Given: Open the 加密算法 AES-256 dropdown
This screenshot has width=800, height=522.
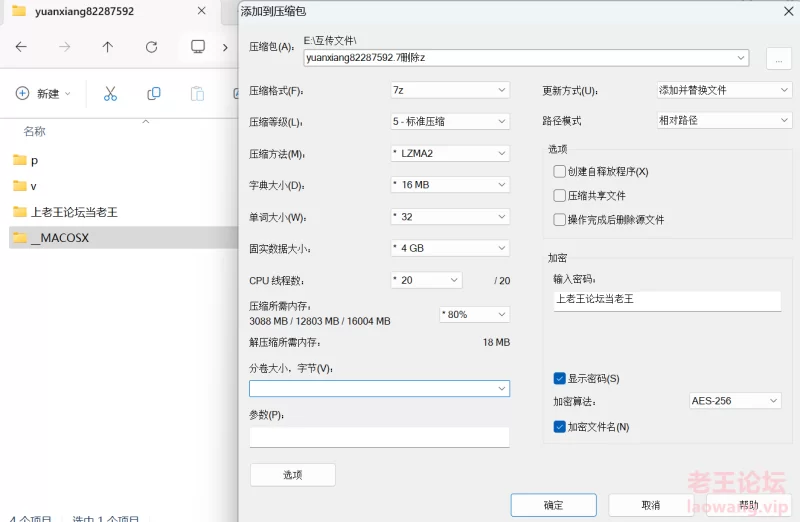Looking at the screenshot, I should pos(735,401).
